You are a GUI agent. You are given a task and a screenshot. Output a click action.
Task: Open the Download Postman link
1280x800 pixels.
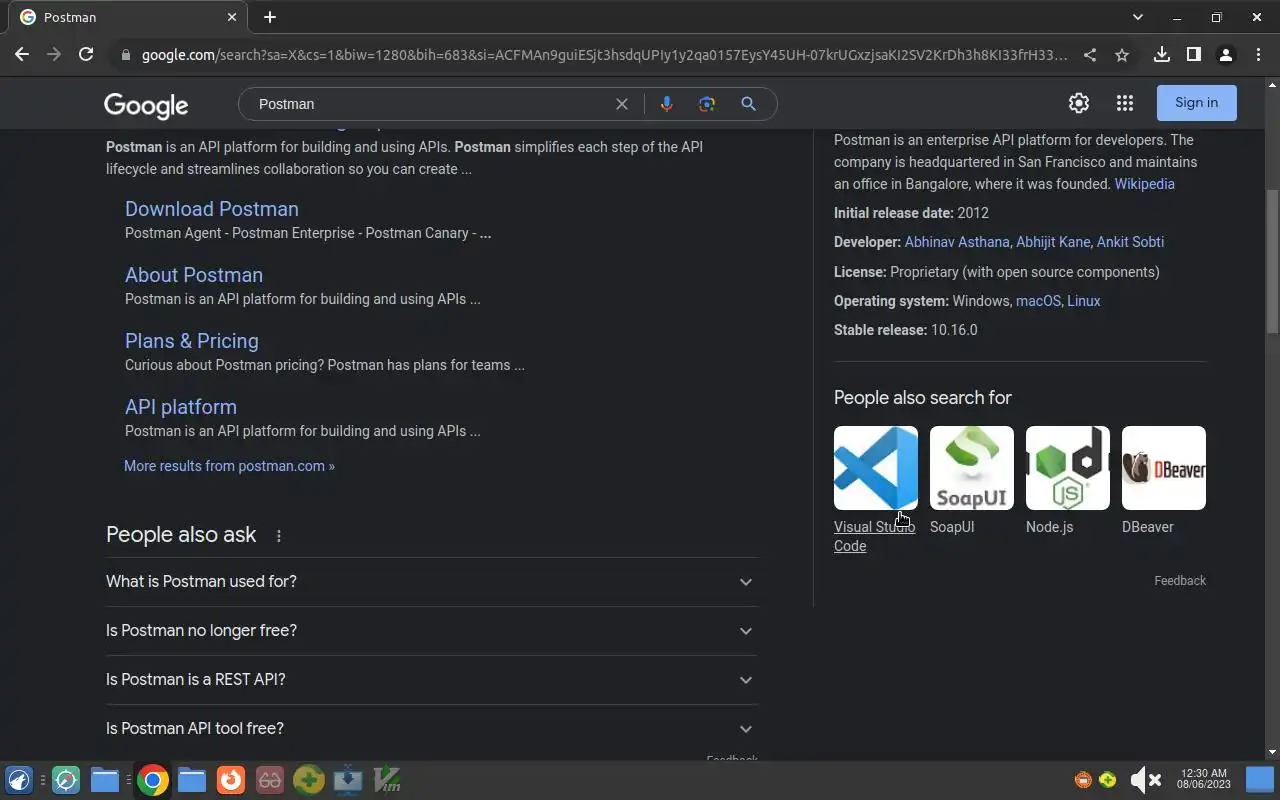tap(212, 209)
